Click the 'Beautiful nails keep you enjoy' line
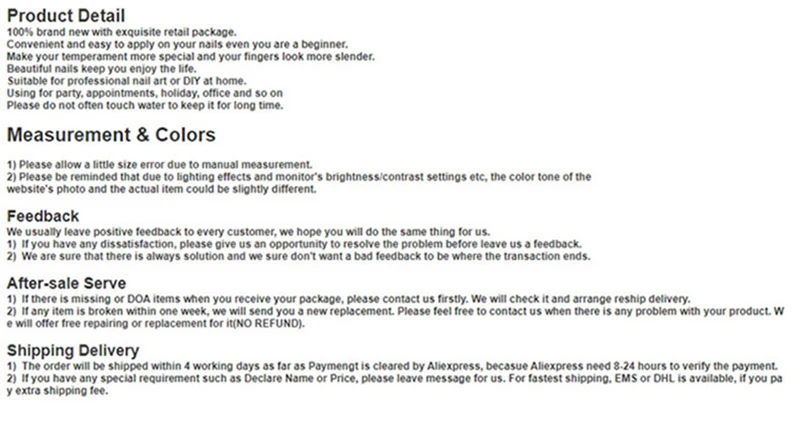800x422 pixels. [102, 69]
